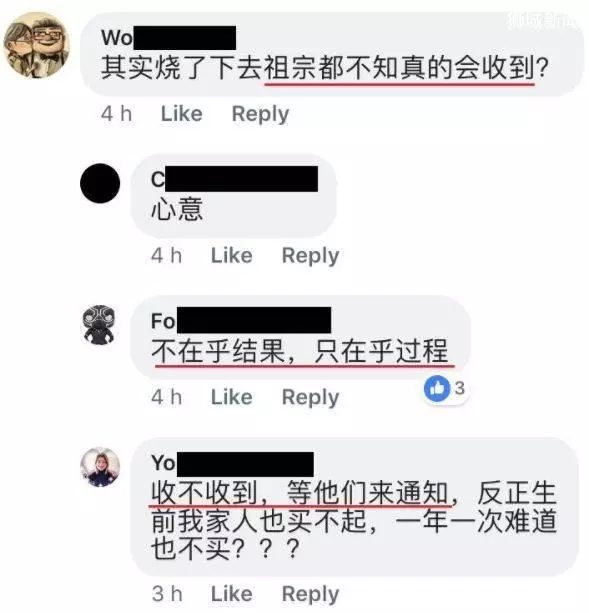Open the woman's photo avatar beside Yo

pyautogui.click(x=100, y=467)
